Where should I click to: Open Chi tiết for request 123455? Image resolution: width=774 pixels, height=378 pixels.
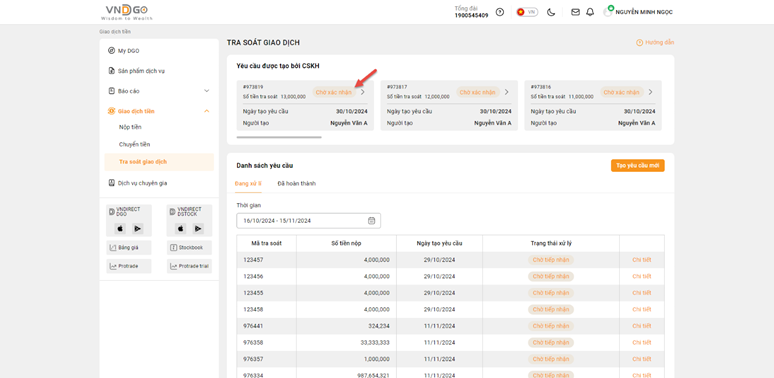pyautogui.click(x=642, y=293)
